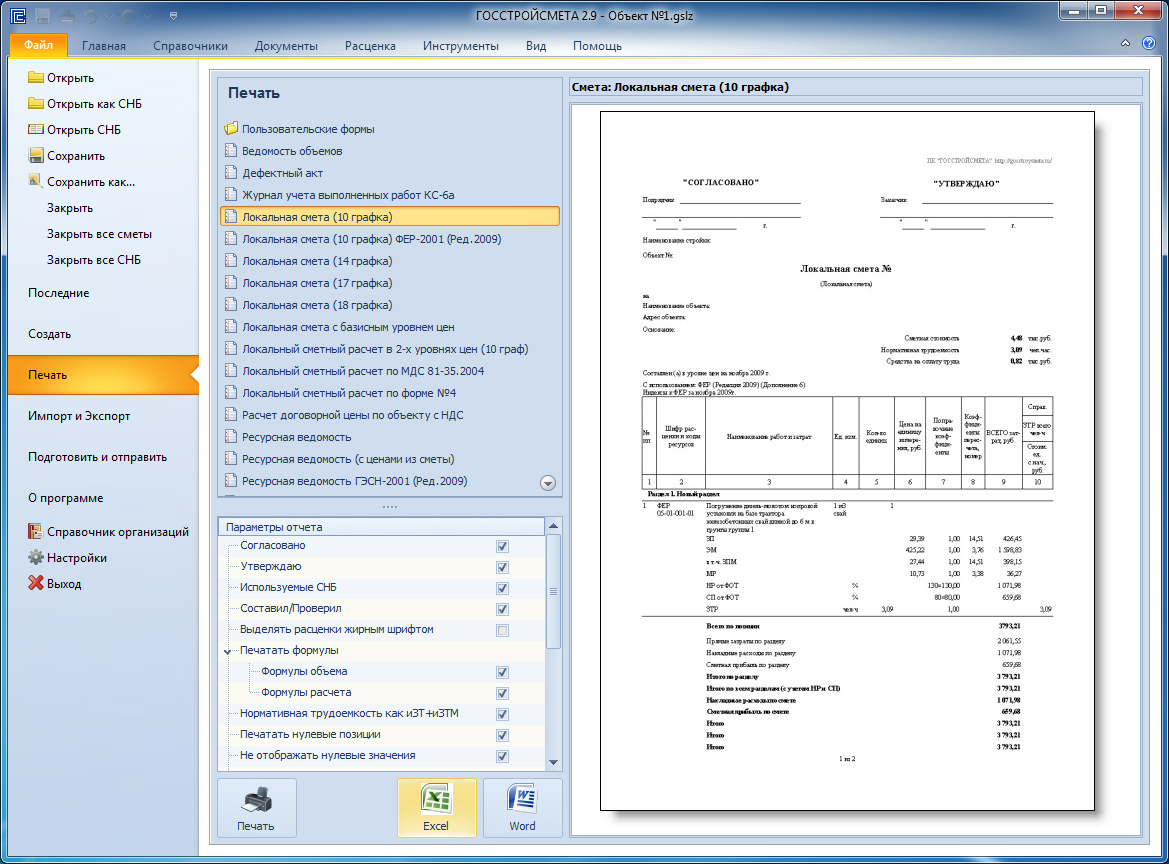This screenshot has height=864, width=1169.
Task: Click the report preview page thumbnail
Action: 847,461
